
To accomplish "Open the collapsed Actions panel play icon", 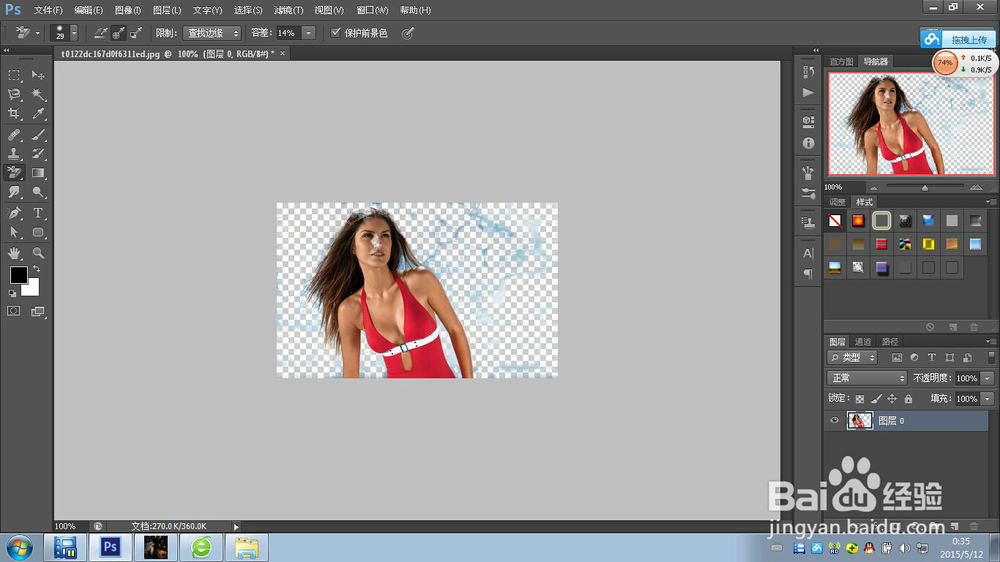I will tap(809, 92).
